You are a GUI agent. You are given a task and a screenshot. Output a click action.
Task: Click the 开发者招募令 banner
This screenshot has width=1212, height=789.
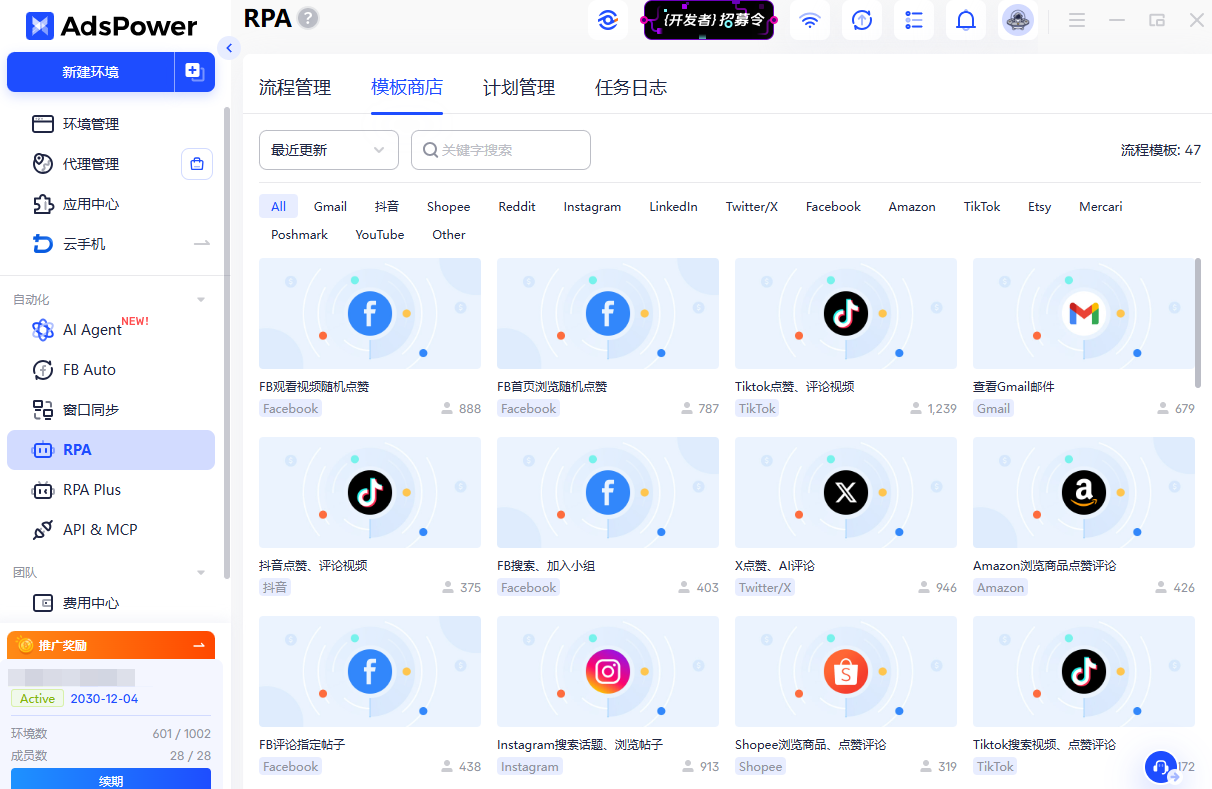point(709,20)
